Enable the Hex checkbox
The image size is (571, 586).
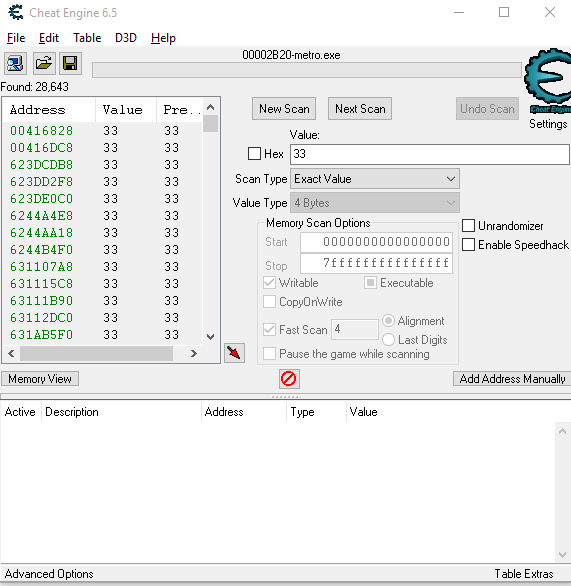pyautogui.click(x=254, y=154)
